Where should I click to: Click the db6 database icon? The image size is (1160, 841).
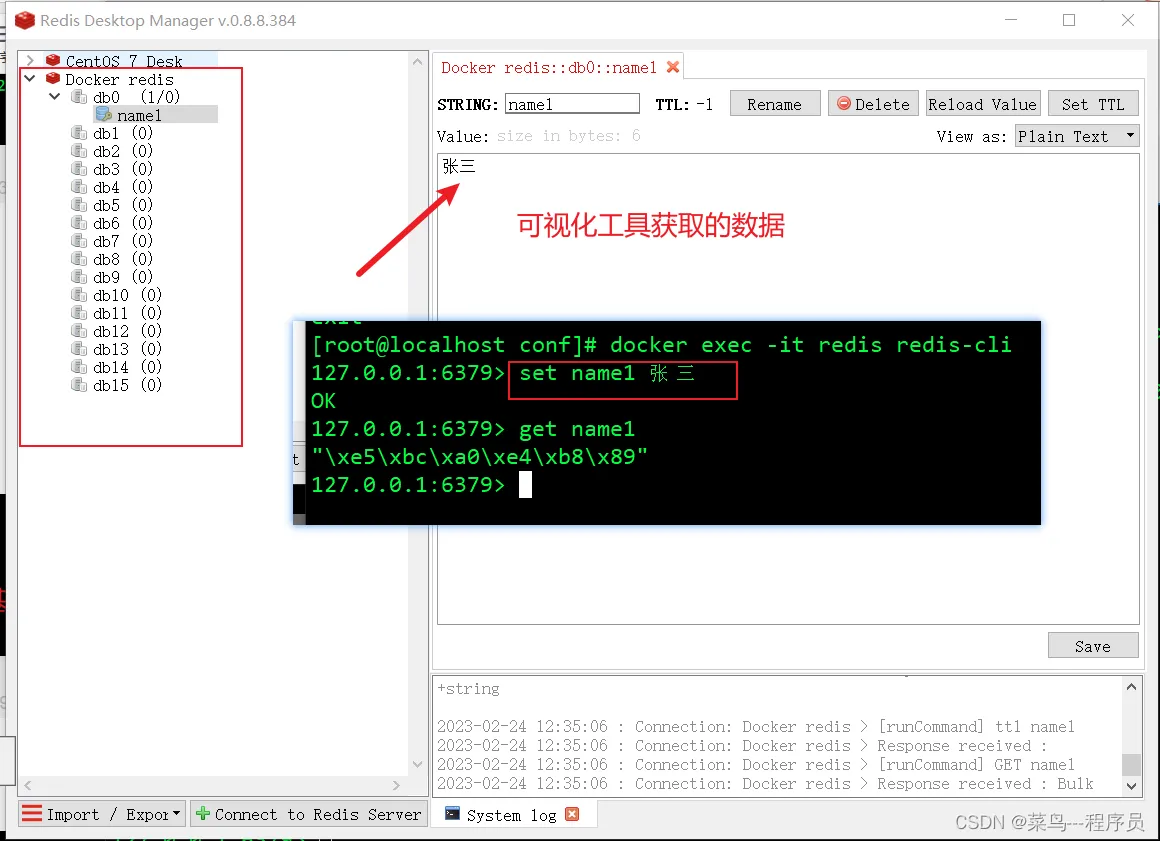tap(79, 223)
